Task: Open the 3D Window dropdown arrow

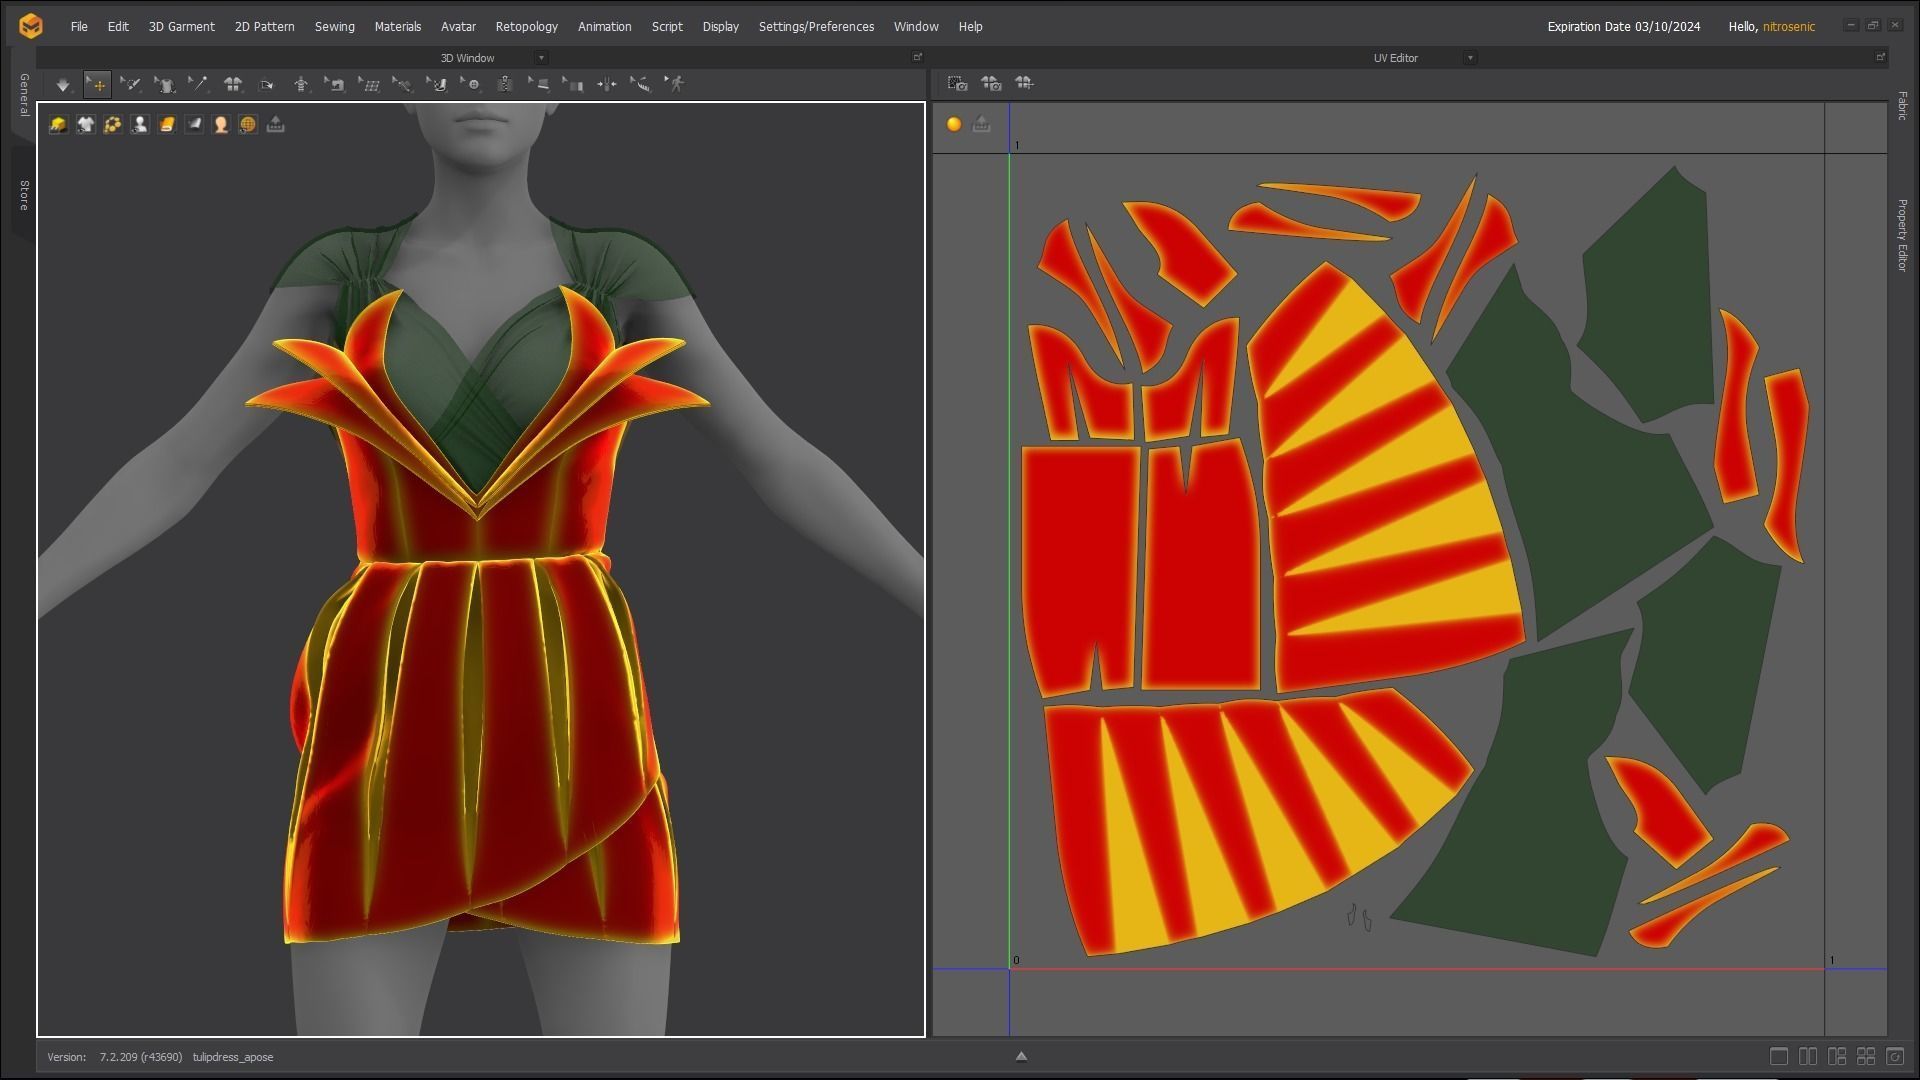Action: click(541, 58)
